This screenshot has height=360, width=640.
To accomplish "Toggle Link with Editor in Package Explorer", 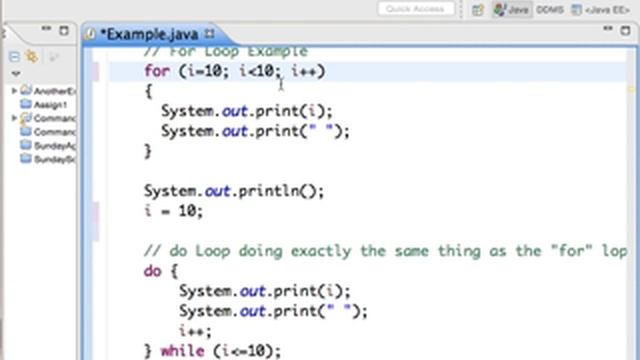I will pos(32,56).
